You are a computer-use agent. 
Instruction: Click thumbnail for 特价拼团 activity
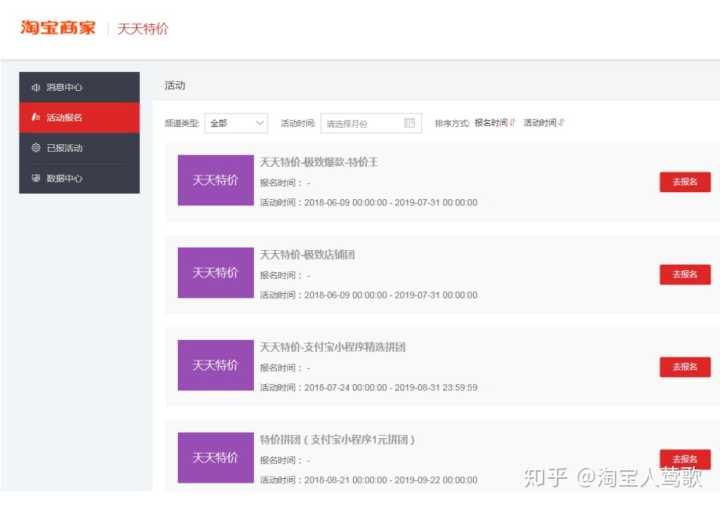pos(216,457)
